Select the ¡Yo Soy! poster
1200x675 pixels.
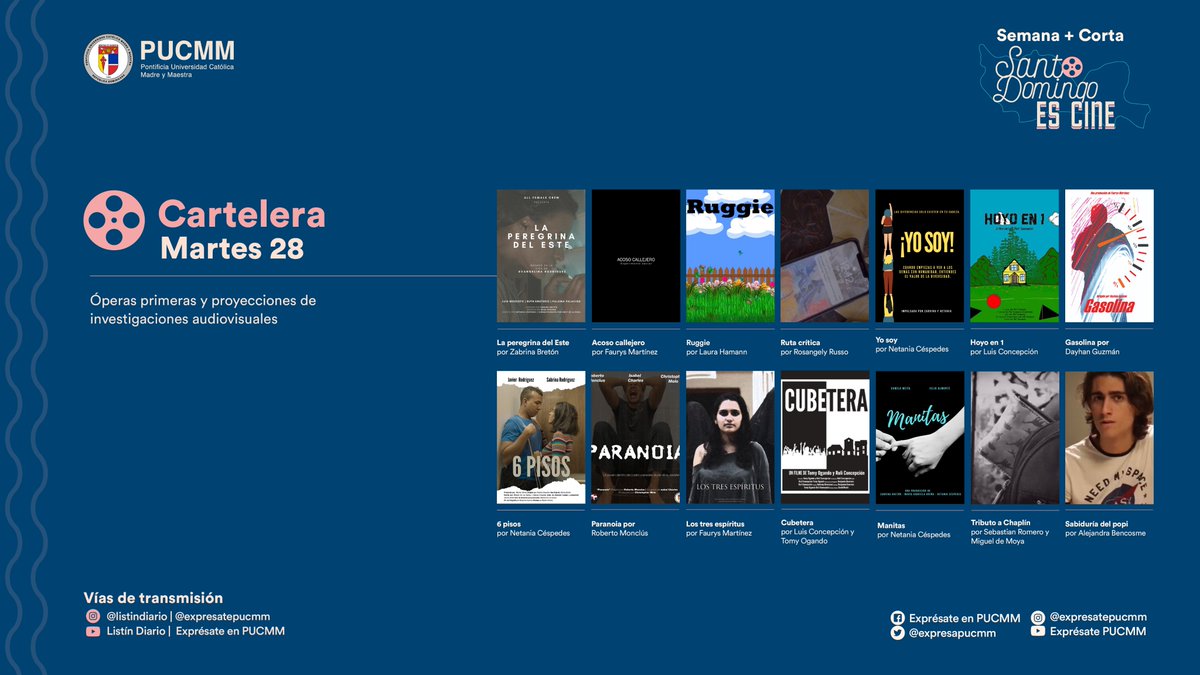[920, 256]
